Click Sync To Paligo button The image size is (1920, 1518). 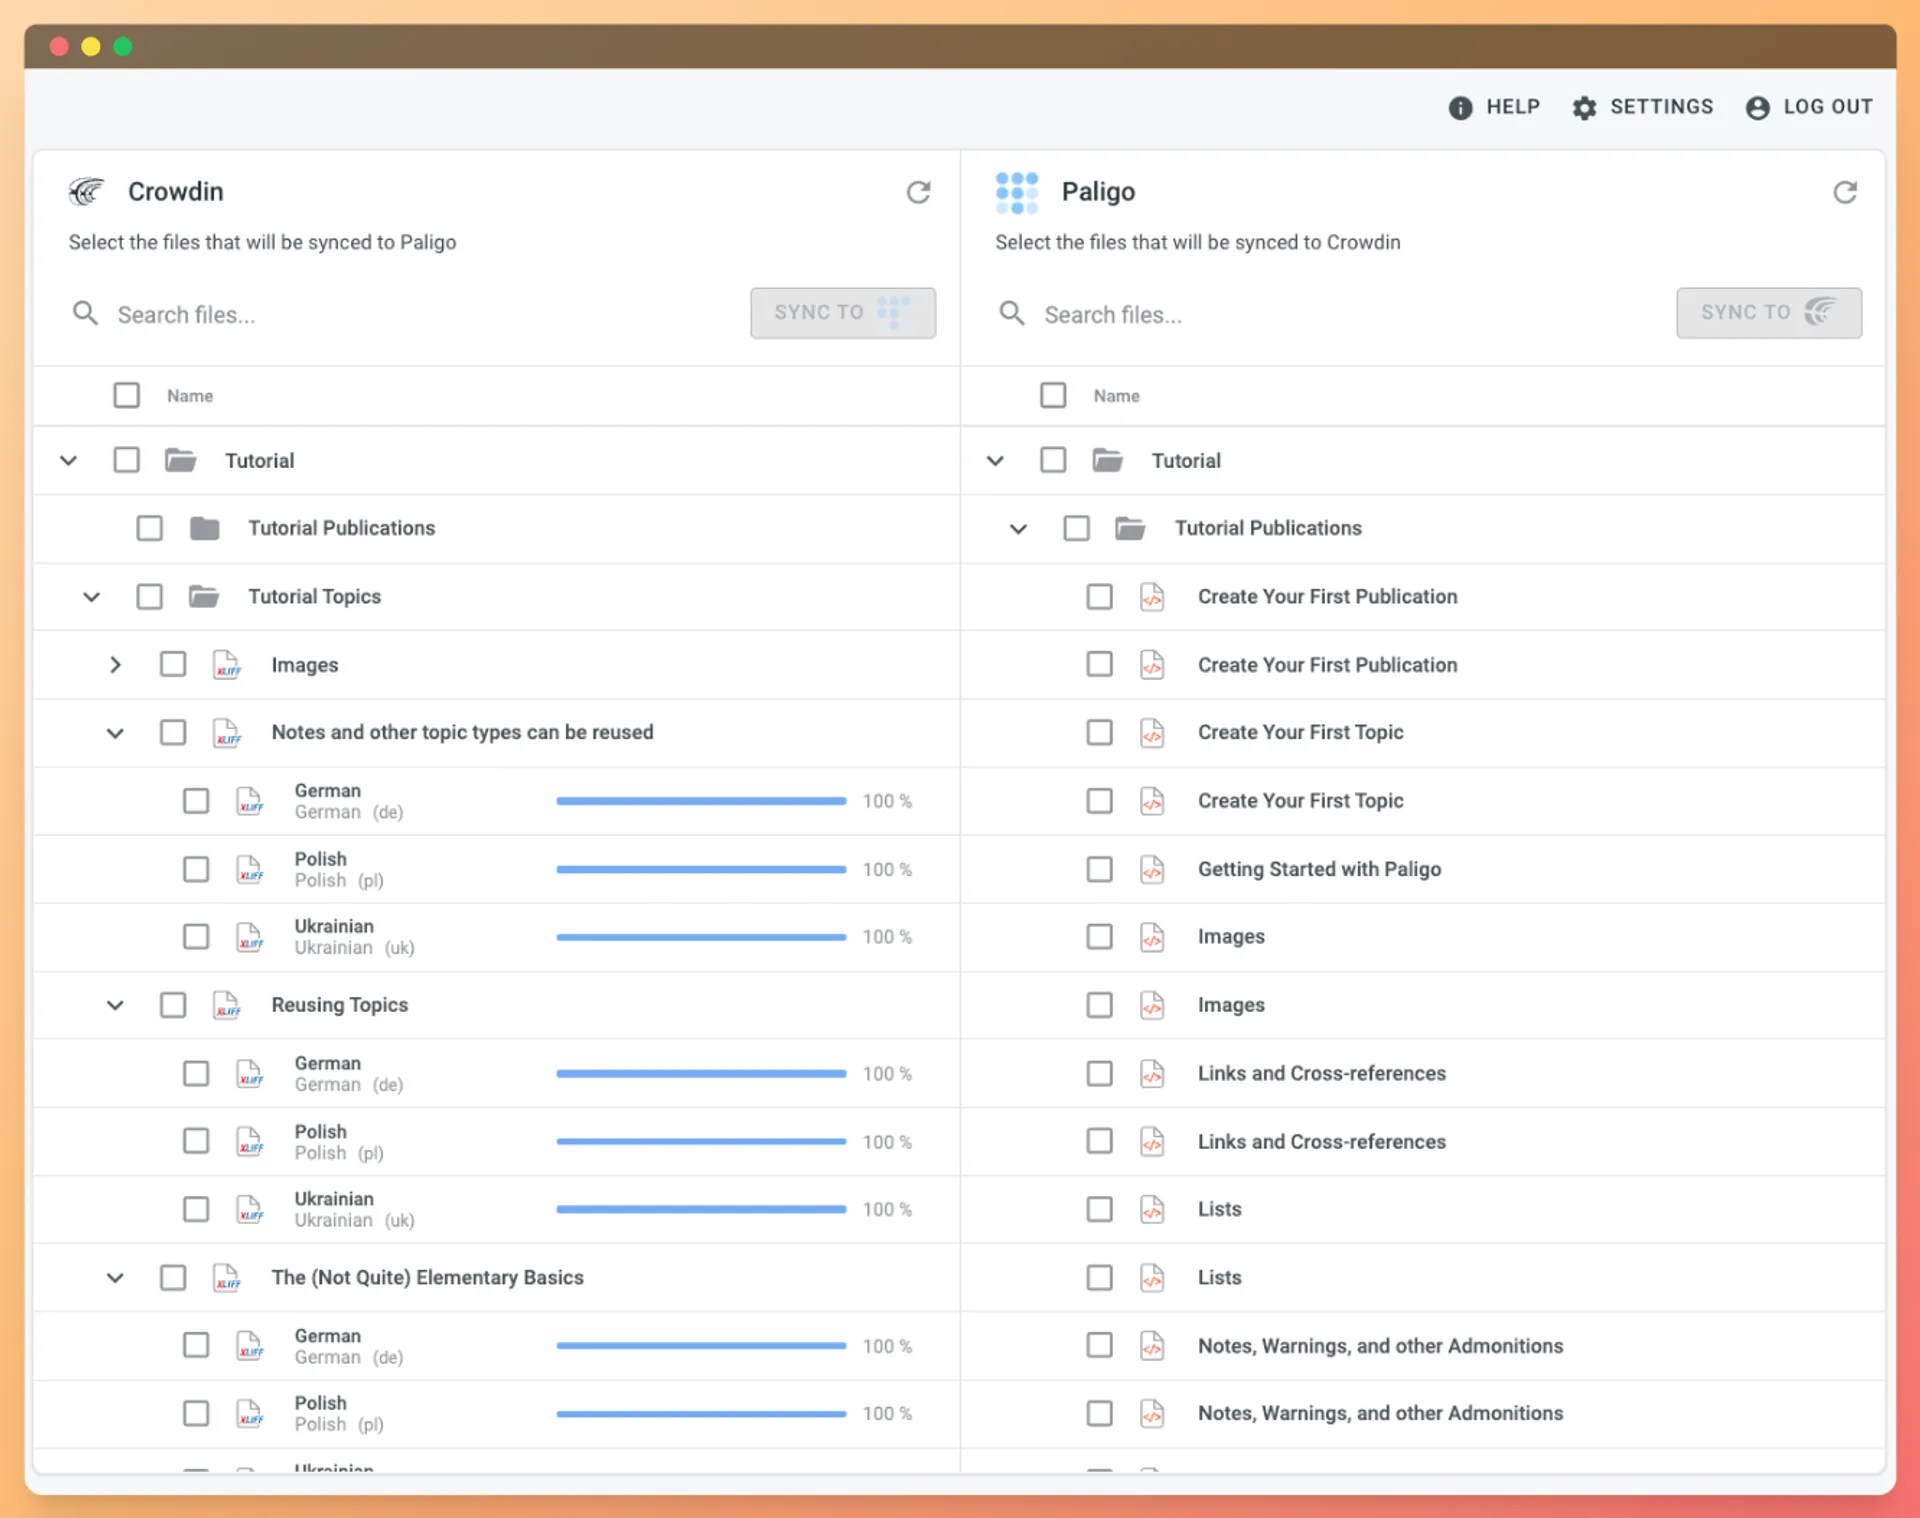click(x=843, y=313)
